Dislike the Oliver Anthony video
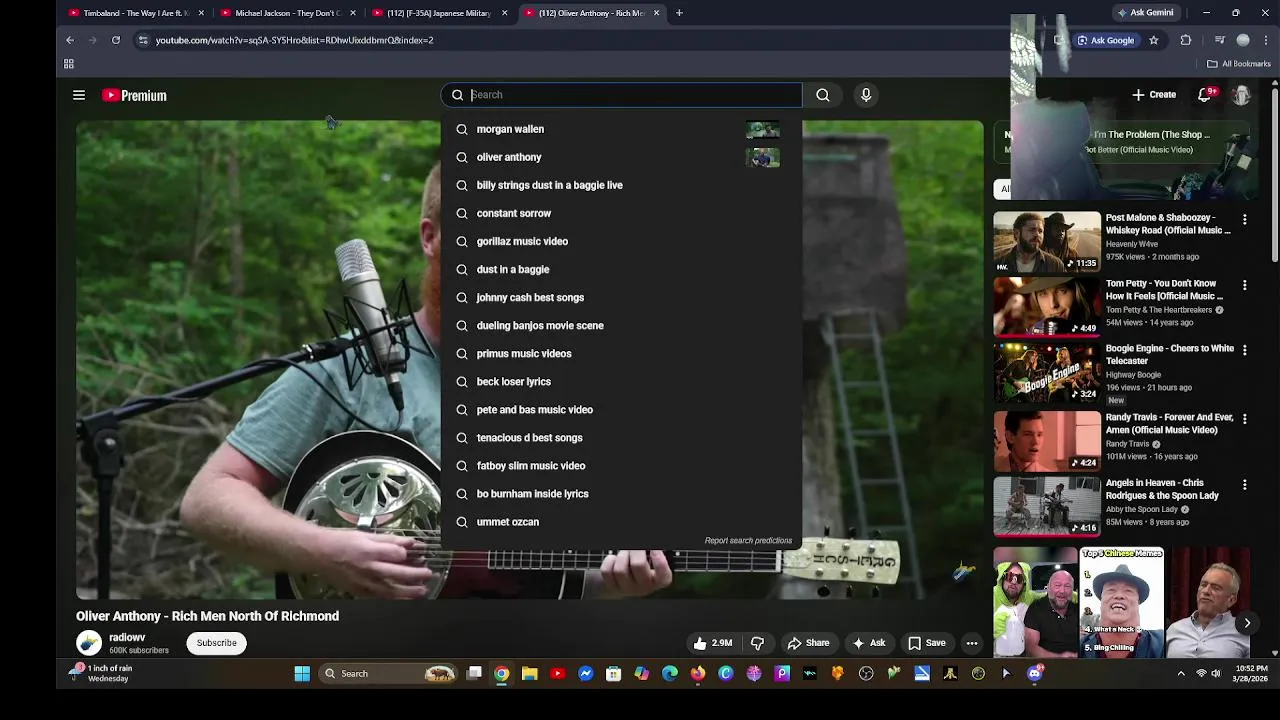The height and width of the screenshot is (720, 1280). tap(757, 643)
